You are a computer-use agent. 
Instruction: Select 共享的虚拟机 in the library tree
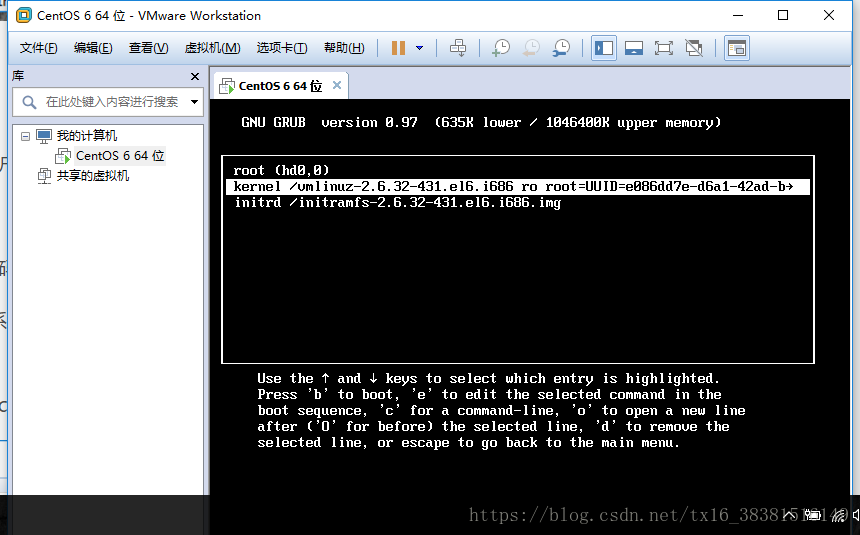[93, 176]
